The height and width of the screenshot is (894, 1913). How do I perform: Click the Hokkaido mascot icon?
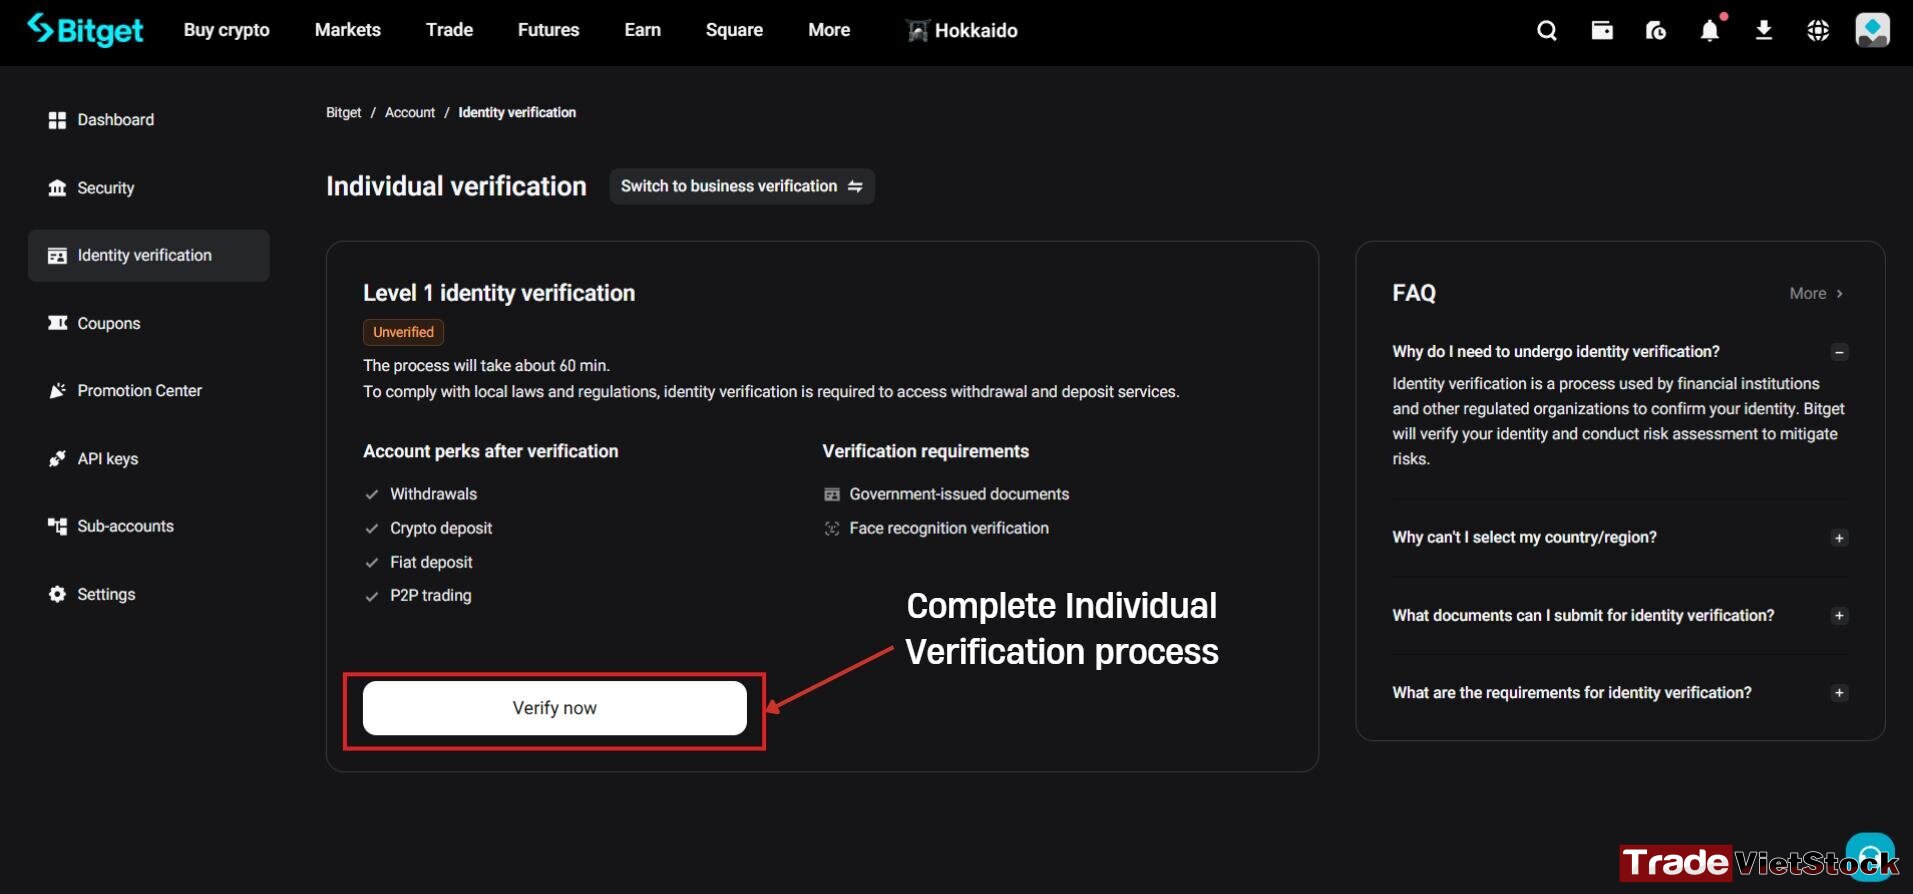point(917,31)
